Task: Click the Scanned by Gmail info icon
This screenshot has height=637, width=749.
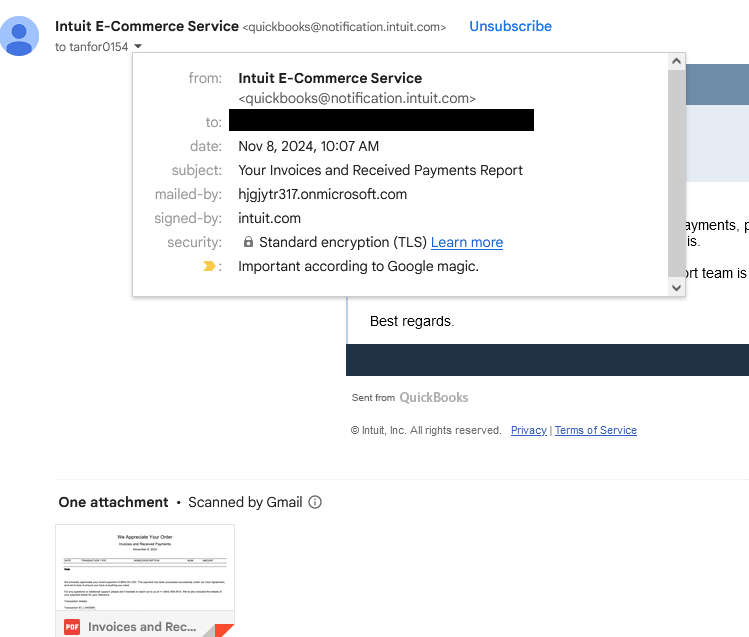Action: pos(315,502)
